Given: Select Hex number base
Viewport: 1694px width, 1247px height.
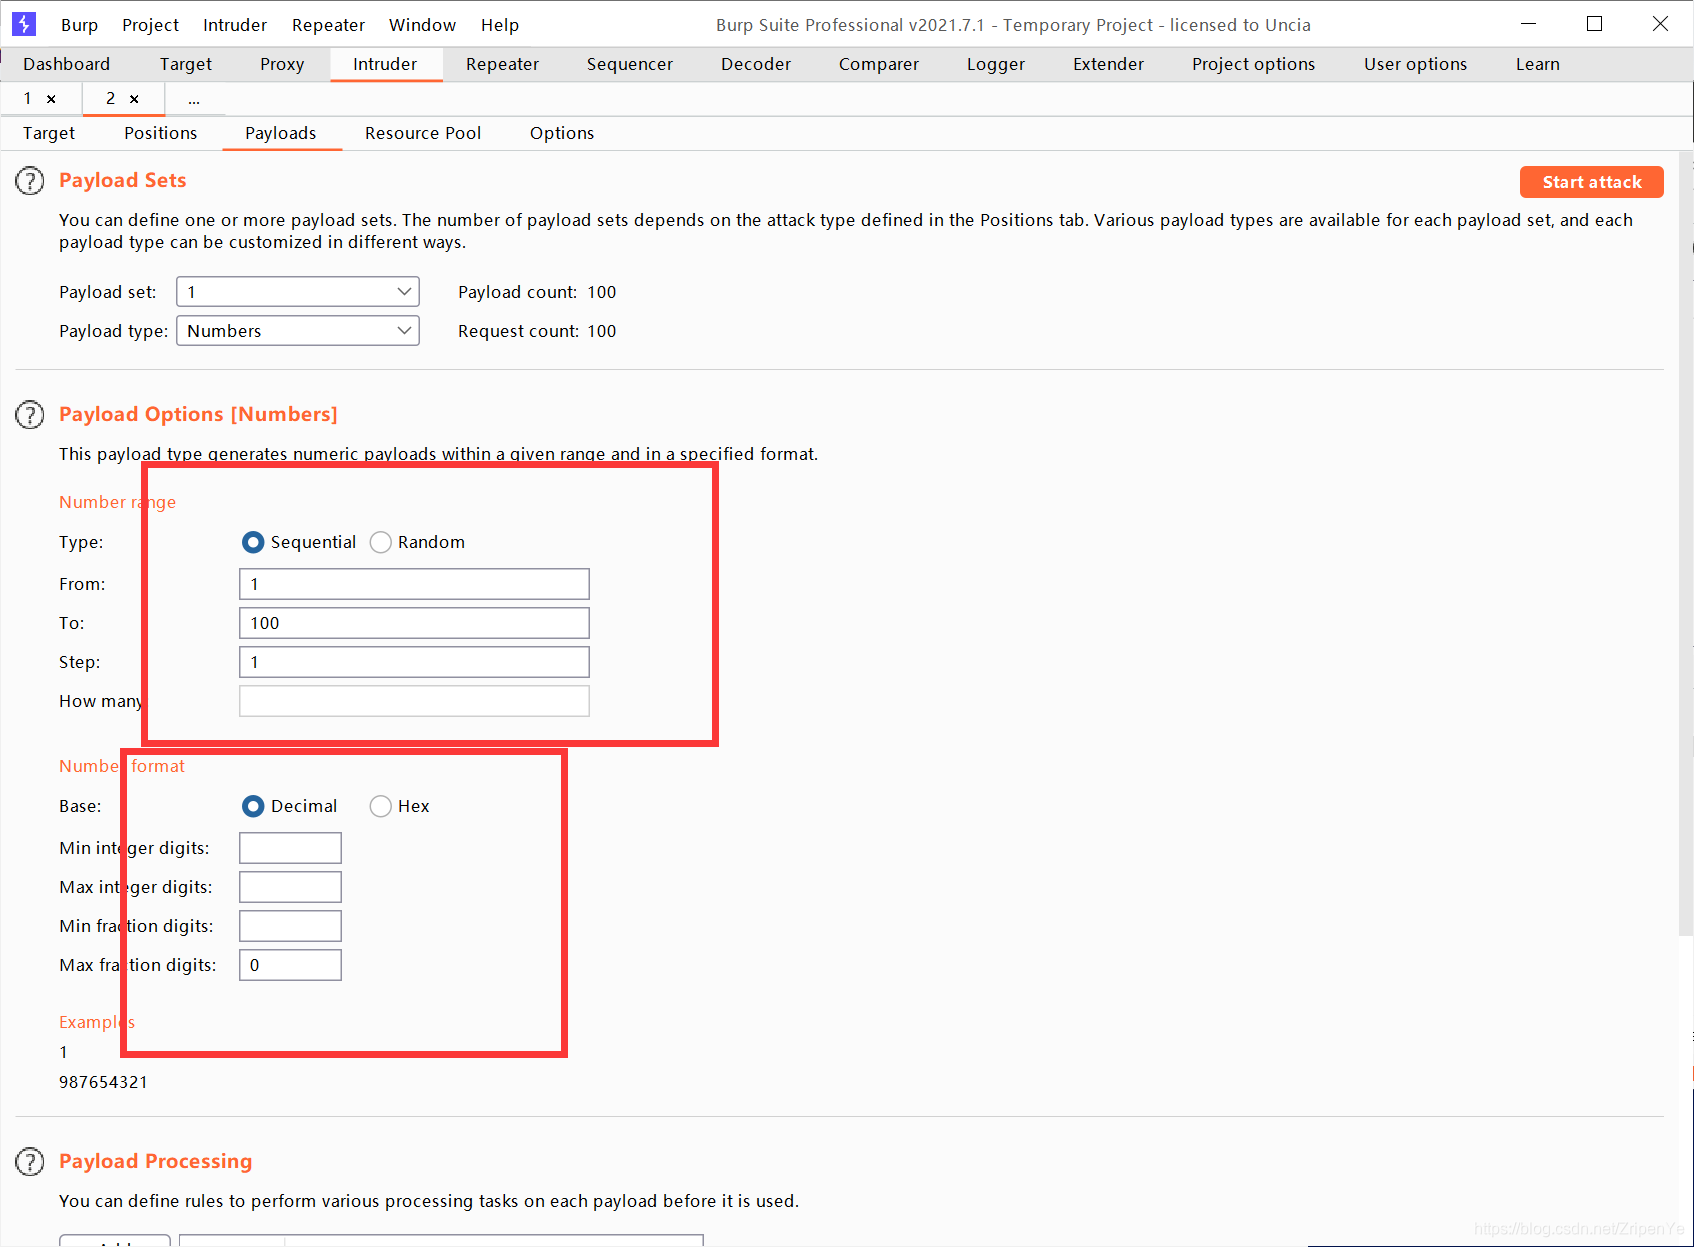Looking at the screenshot, I should [381, 806].
